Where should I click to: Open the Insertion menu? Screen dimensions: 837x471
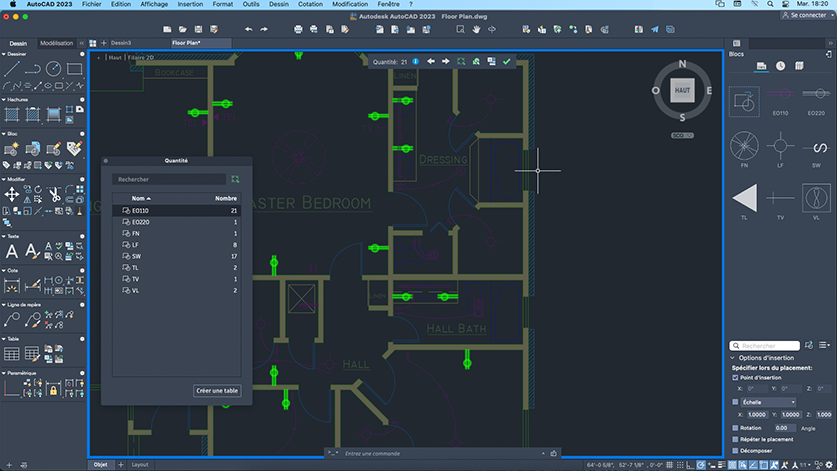pos(190,4)
